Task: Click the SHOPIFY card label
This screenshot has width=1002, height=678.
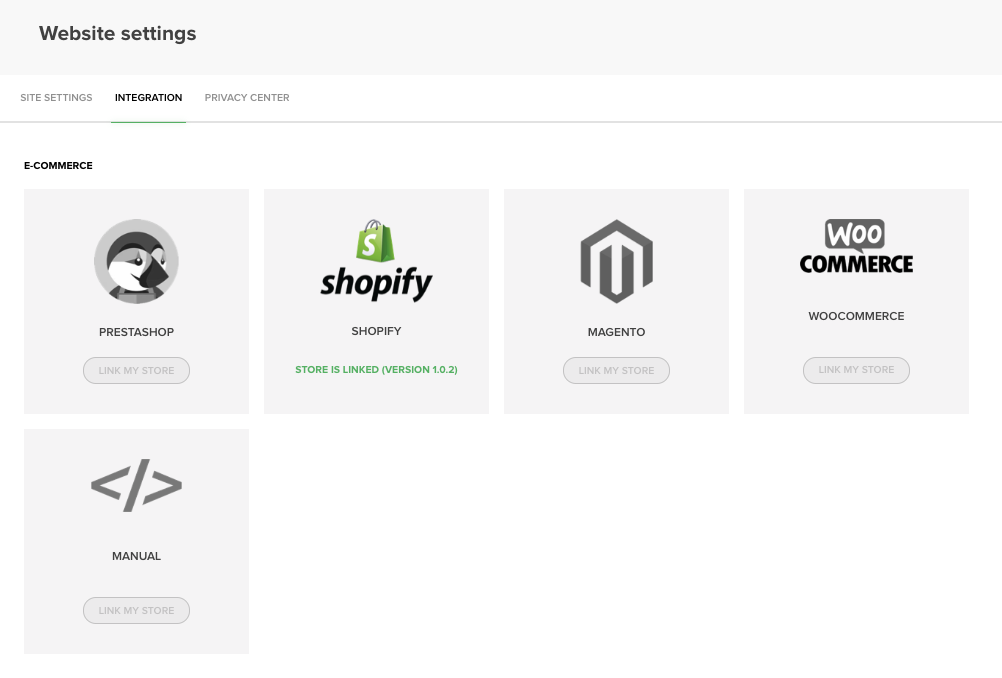Action: [x=376, y=331]
